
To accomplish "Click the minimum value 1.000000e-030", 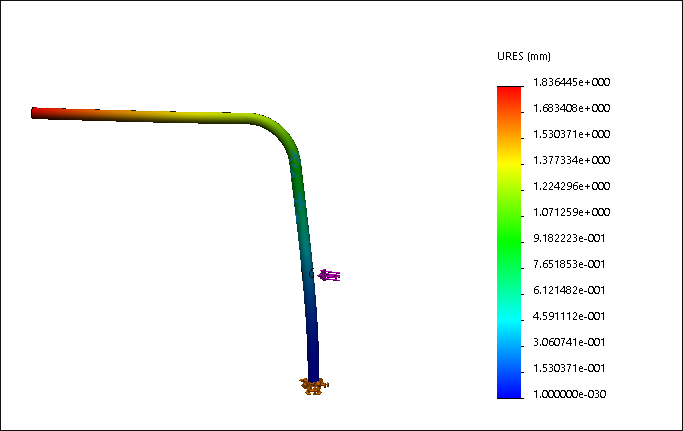I will (x=569, y=394).
